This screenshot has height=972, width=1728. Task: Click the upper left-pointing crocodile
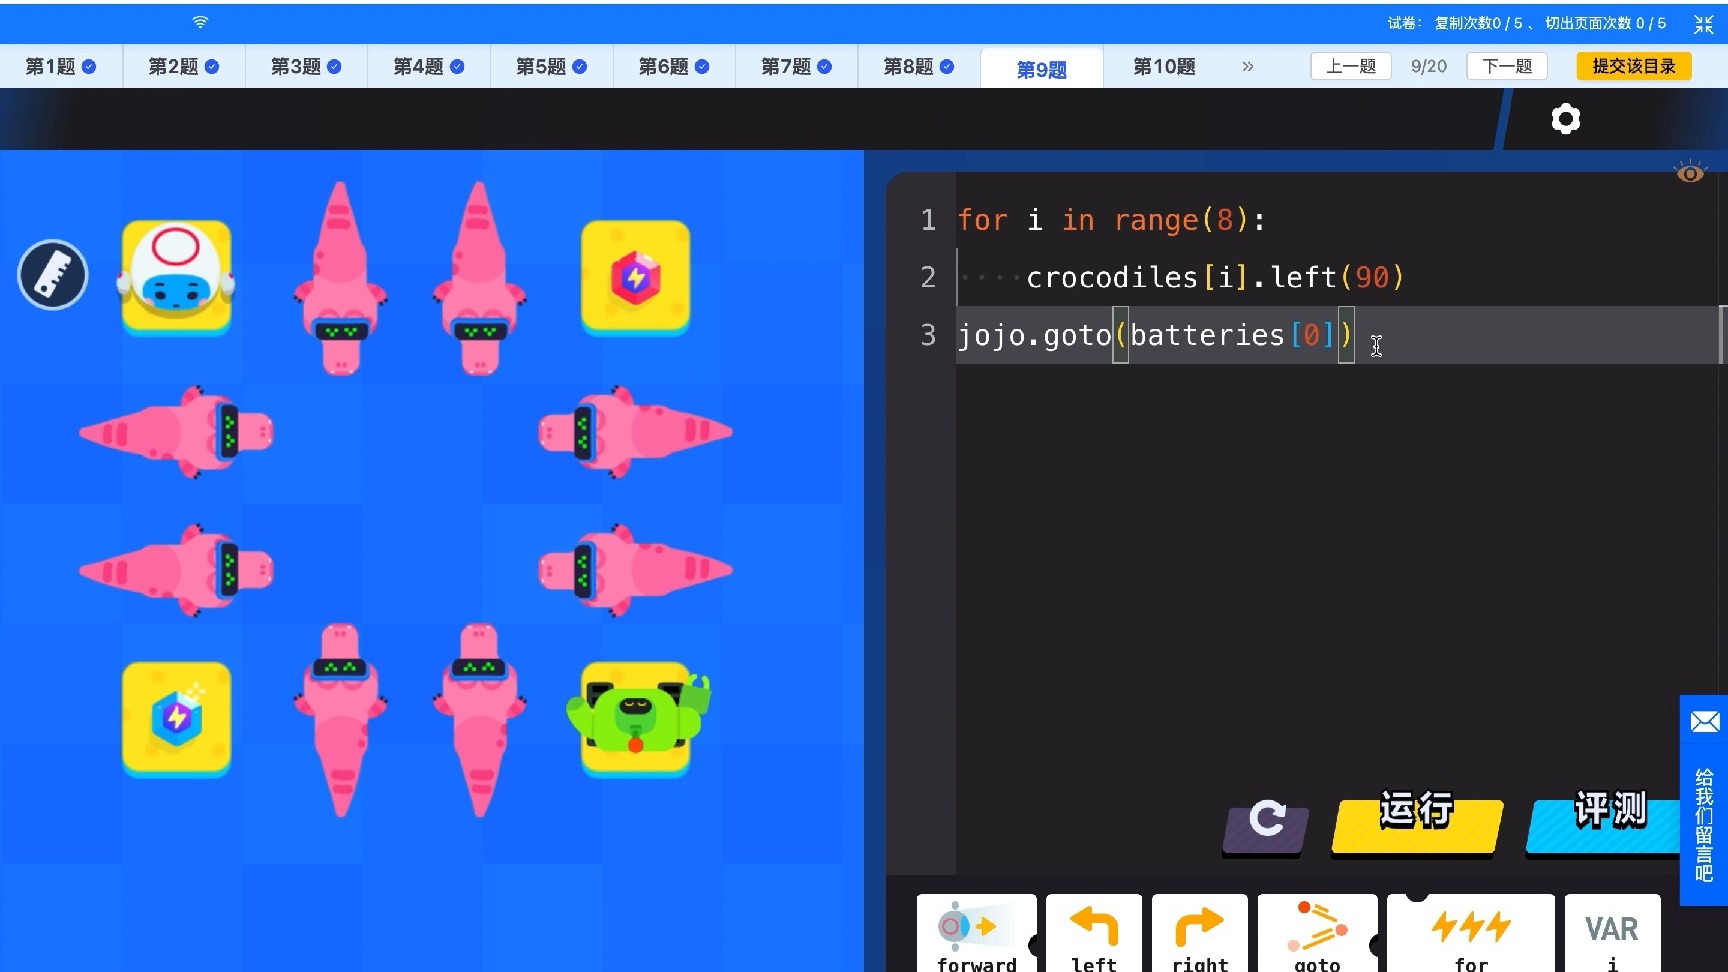coord(176,432)
